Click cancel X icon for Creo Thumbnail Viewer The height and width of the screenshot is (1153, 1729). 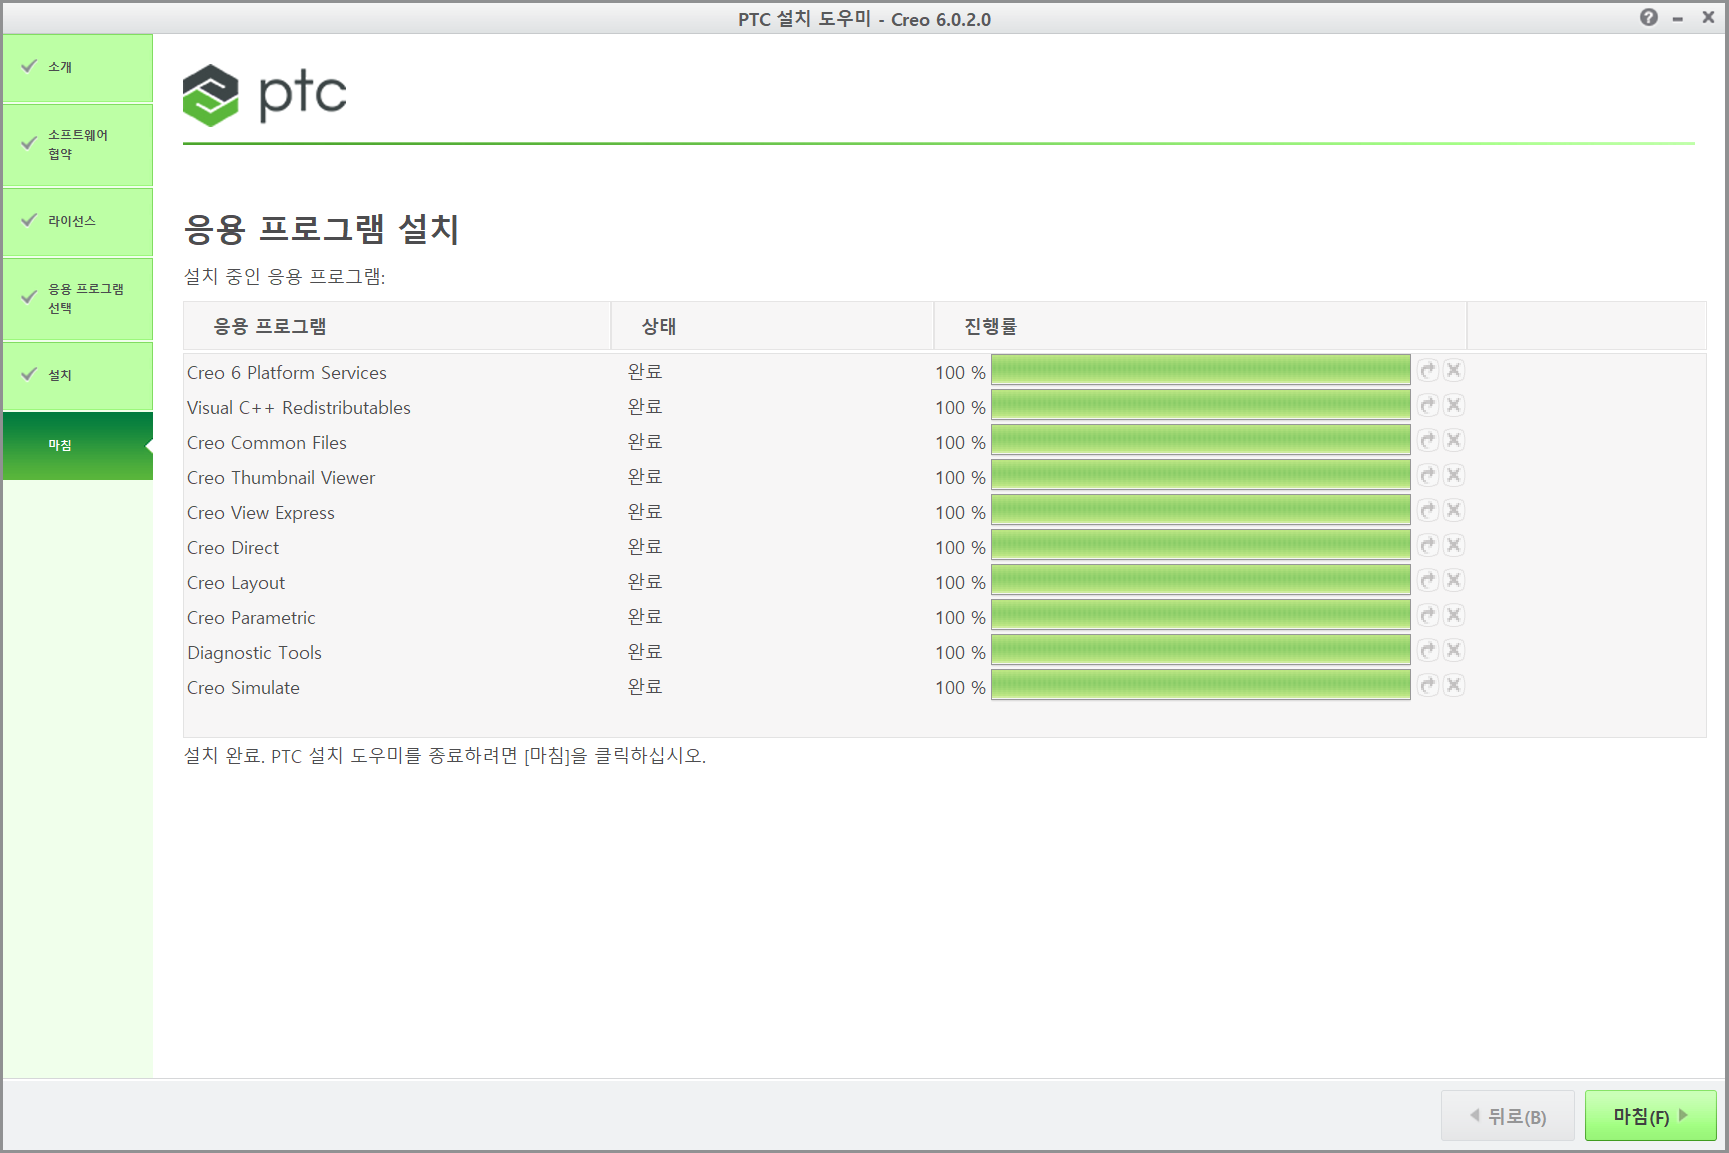coord(1454,475)
